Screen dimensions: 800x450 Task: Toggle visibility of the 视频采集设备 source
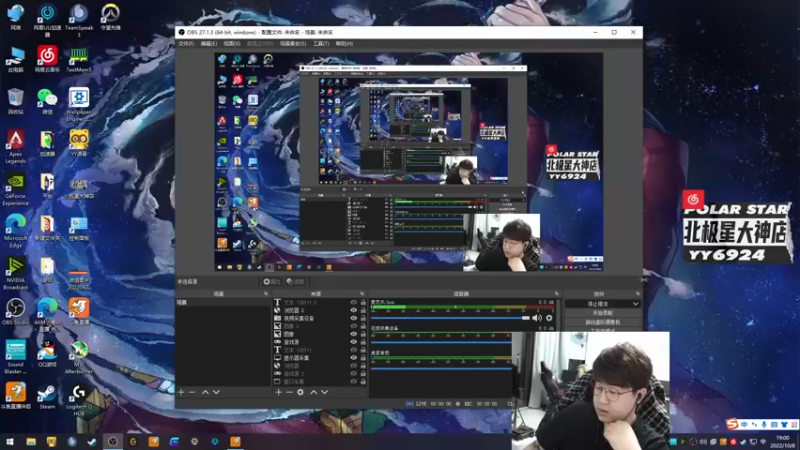pyautogui.click(x=354, y=318)
